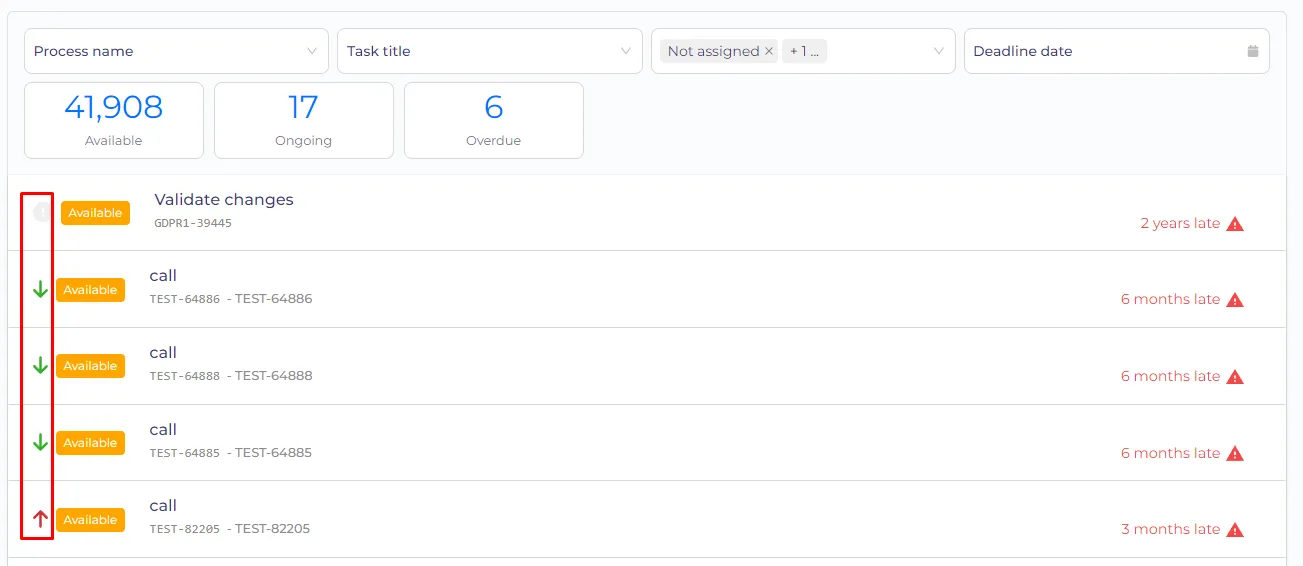Click the low priority arrow for TEST-64886

(x=40, y=290)
